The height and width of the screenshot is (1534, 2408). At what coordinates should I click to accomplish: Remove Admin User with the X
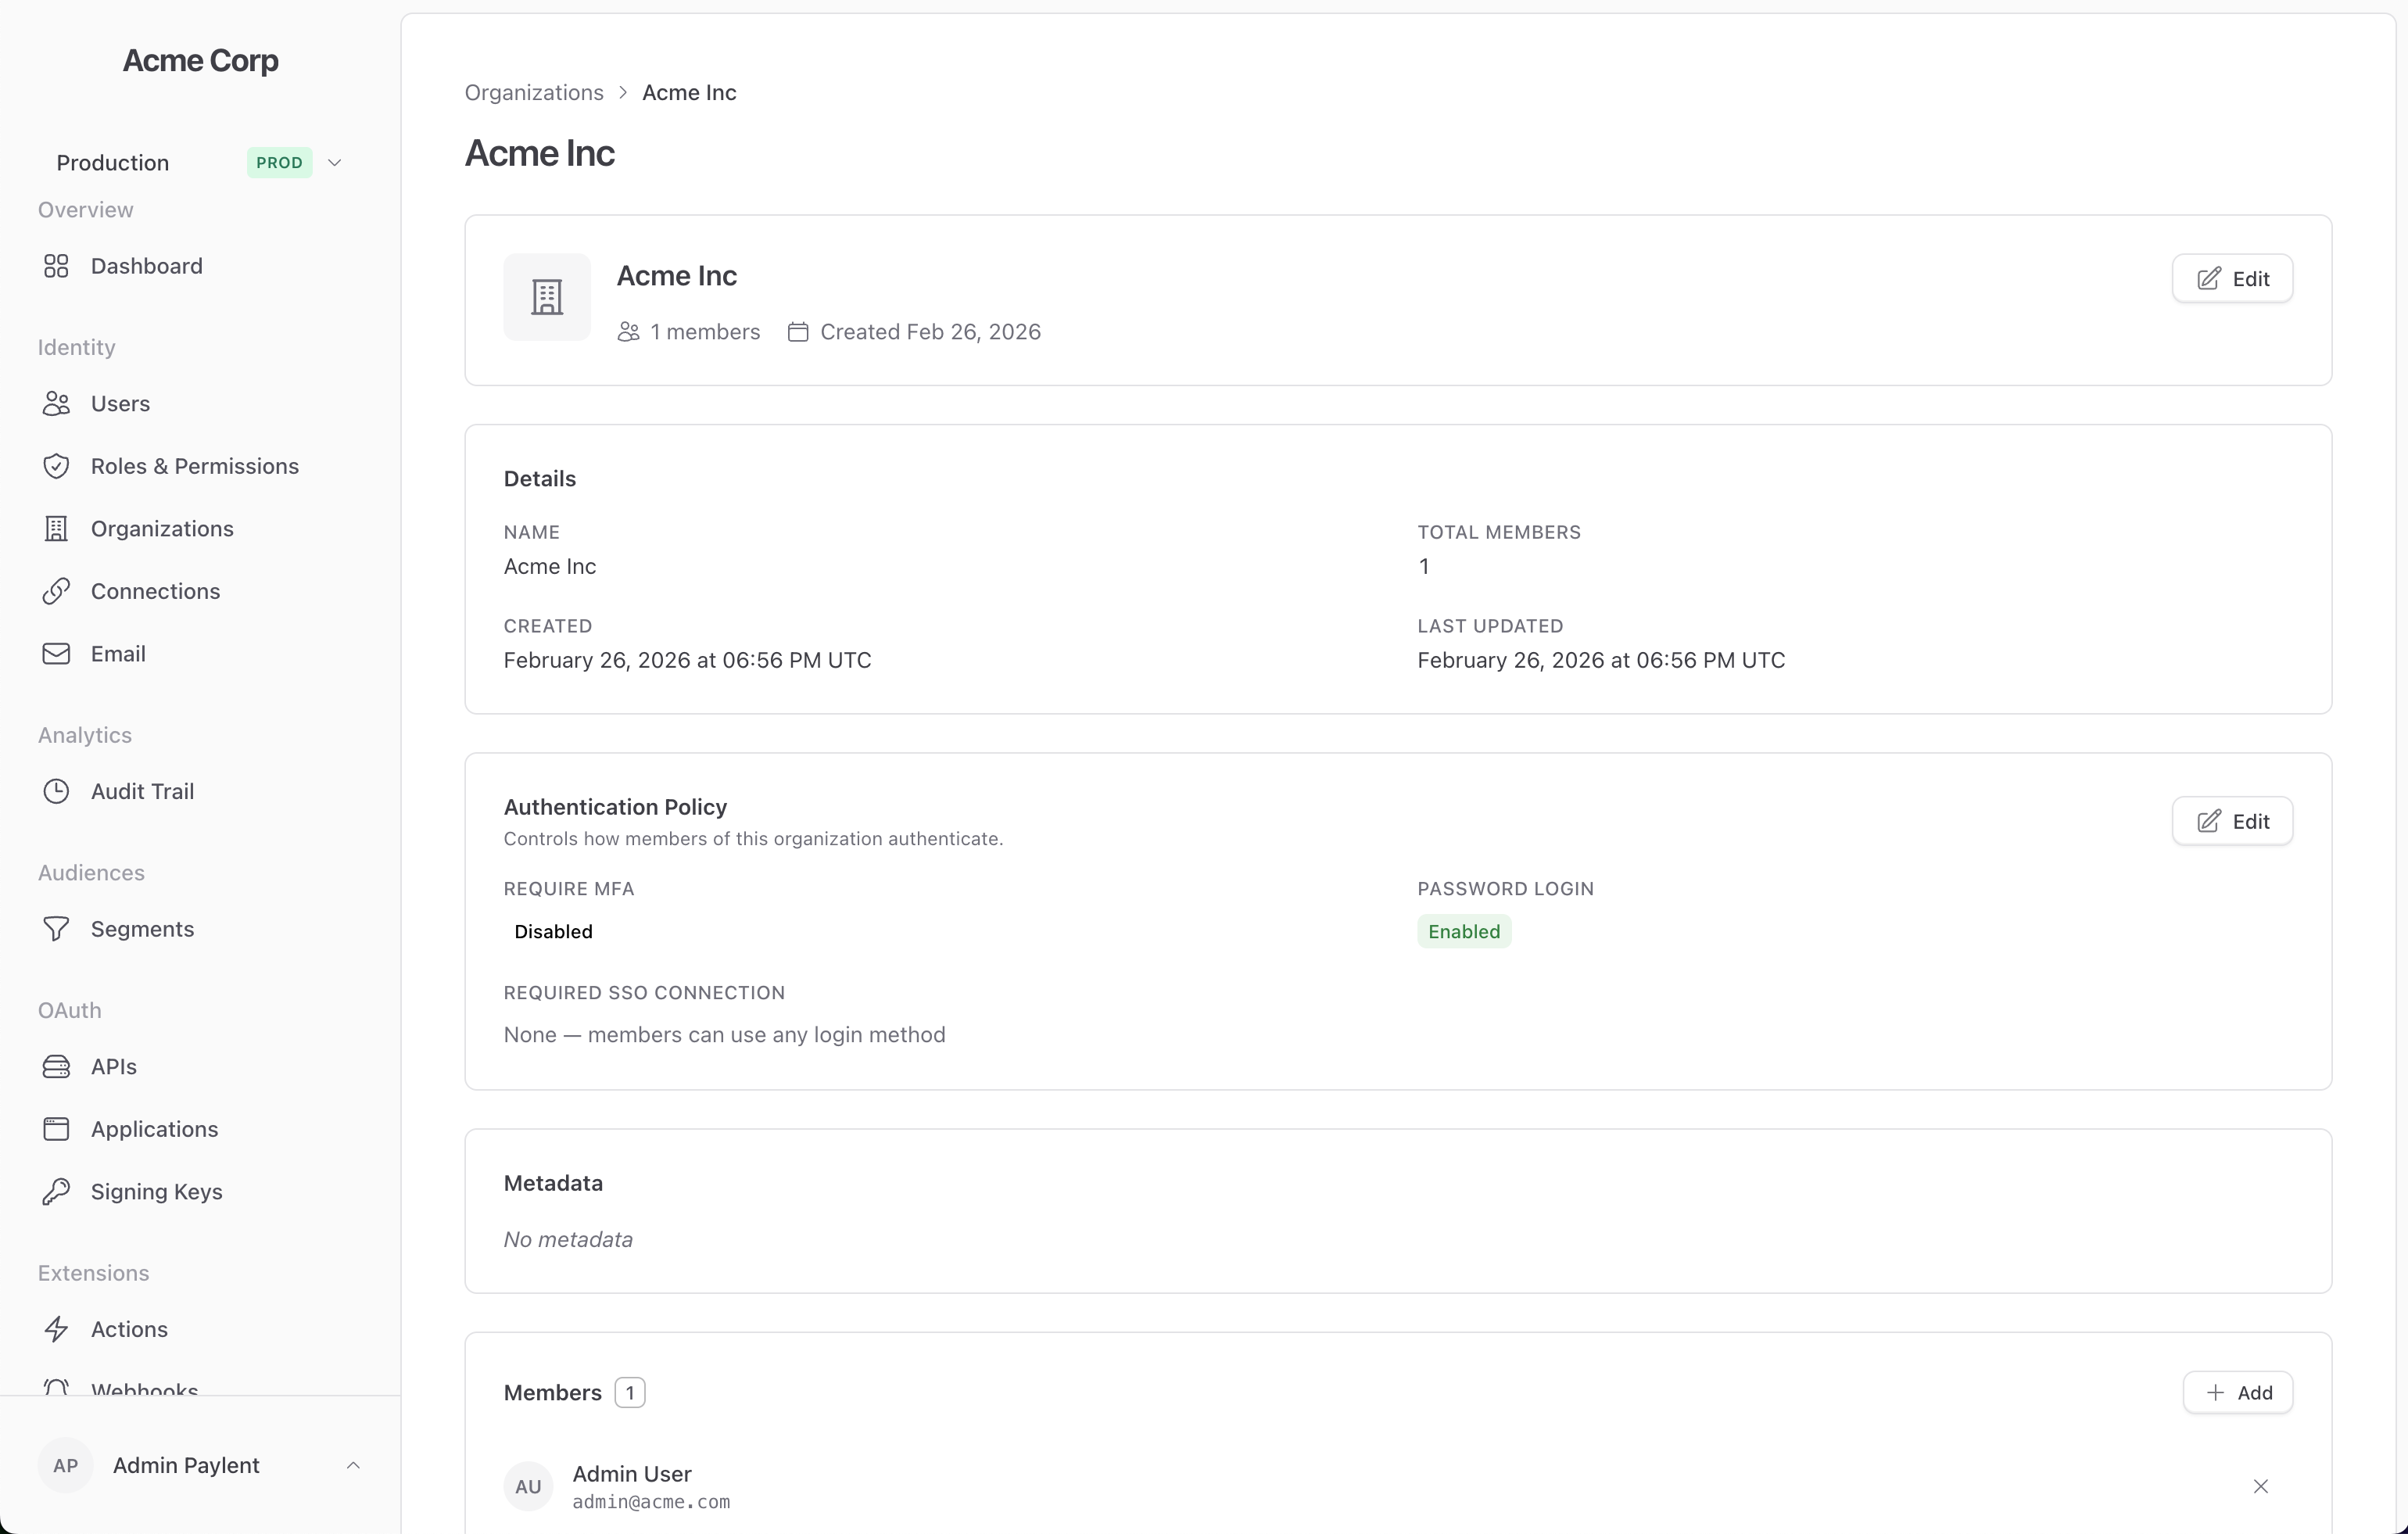tap(2262, 1487)
